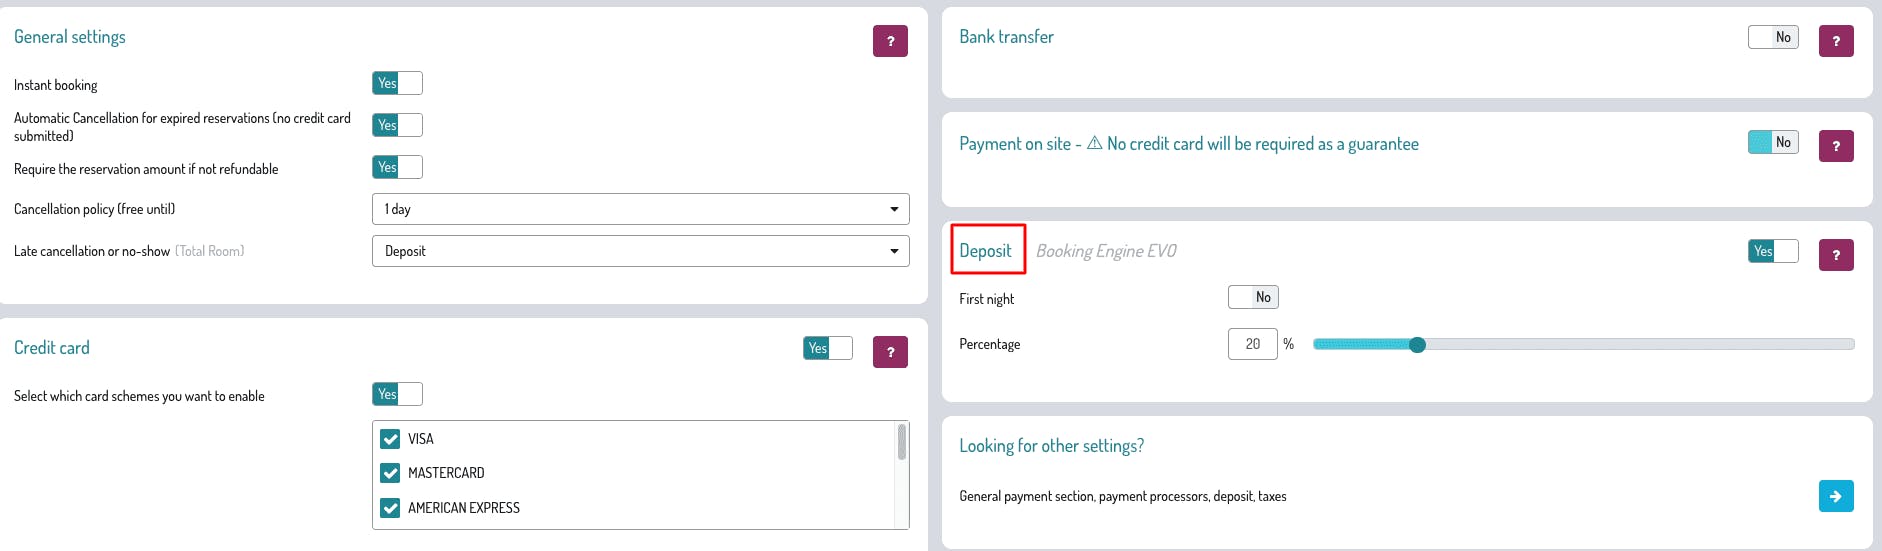Uncheck the VISA card scheme
The height and width of the screenshot is (551, 1882).
390,439
